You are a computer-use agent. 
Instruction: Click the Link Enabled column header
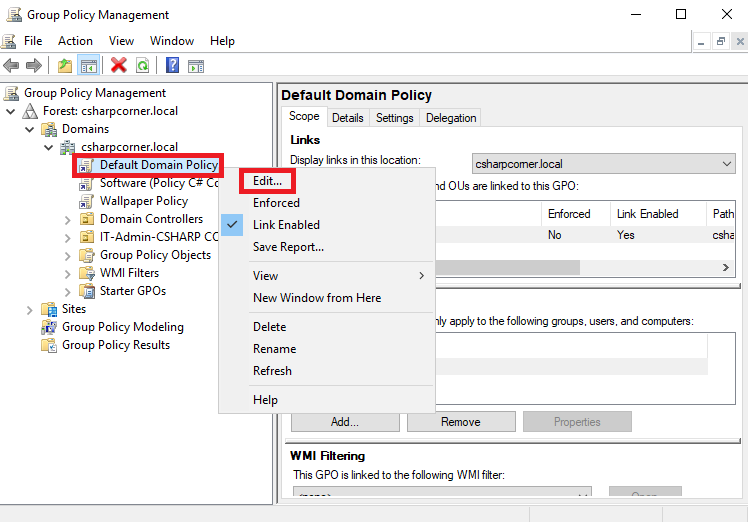point(658,214)
